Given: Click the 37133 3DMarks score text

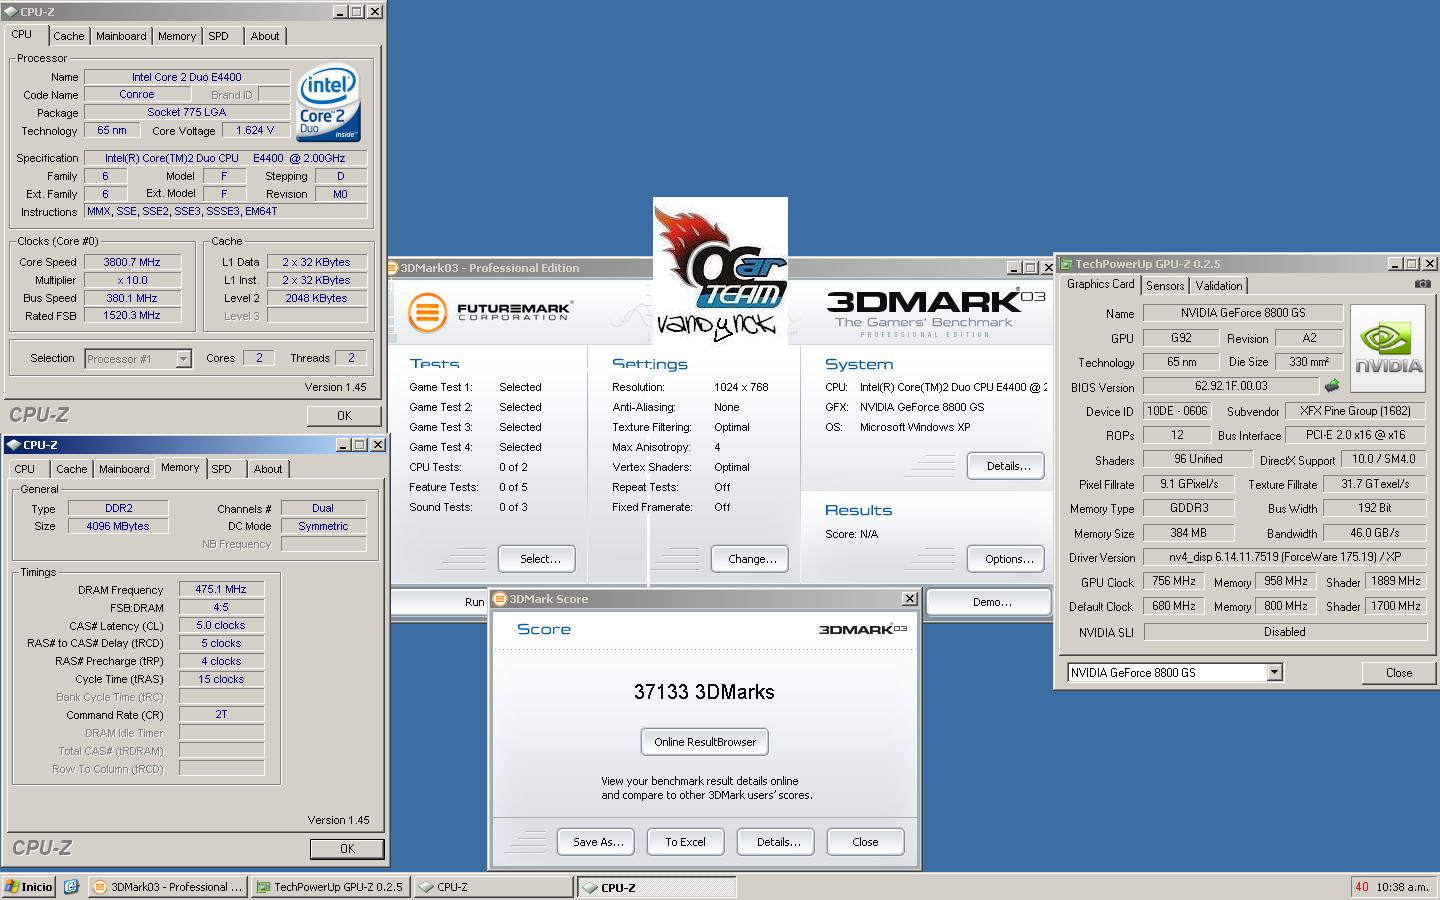Looking at the screenshot, I should coord(704,692).
